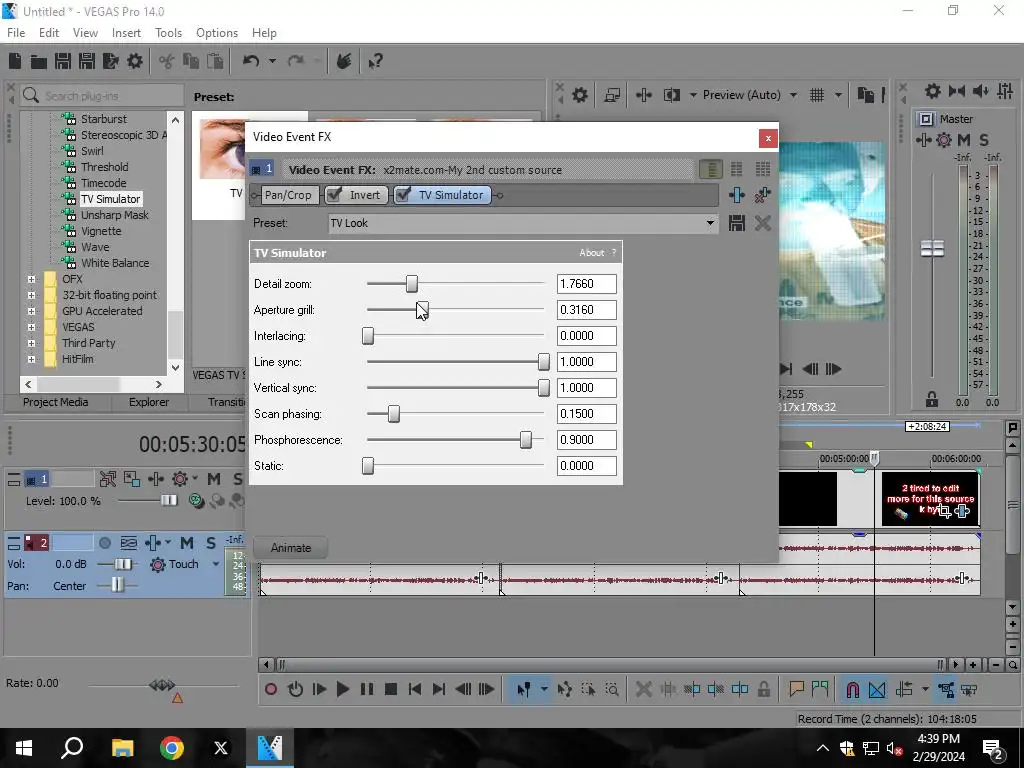The height and width of the screenshot is (768, 1024).
Task: Open the File menu
Action: coord(16,33)
